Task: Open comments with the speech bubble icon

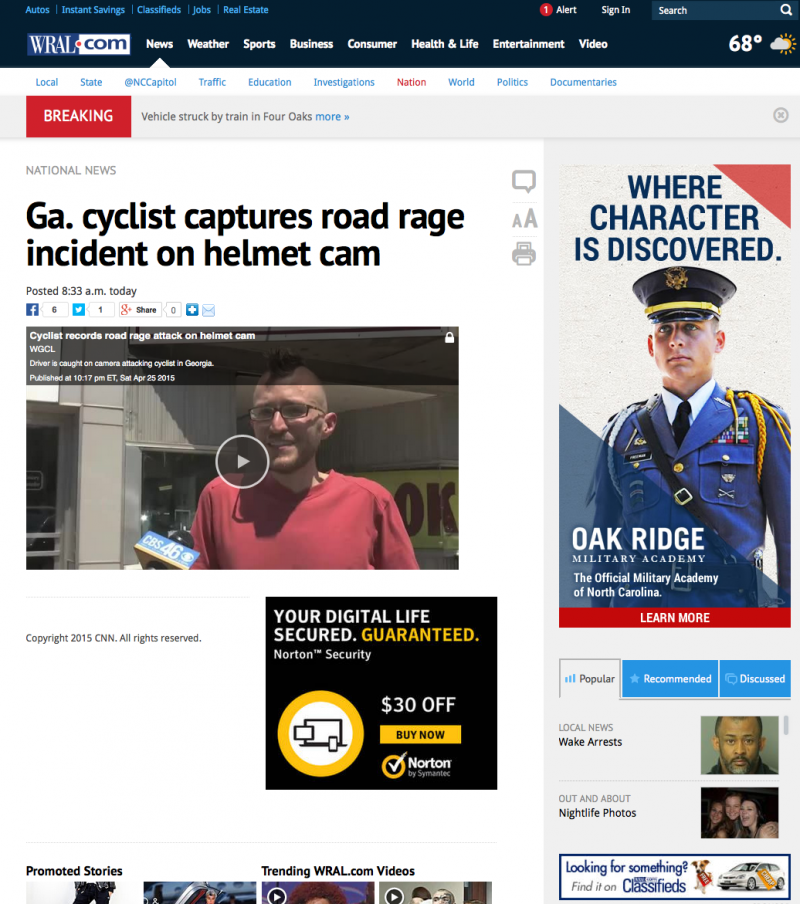Action: pyautogui.click(x=524, y=182)
